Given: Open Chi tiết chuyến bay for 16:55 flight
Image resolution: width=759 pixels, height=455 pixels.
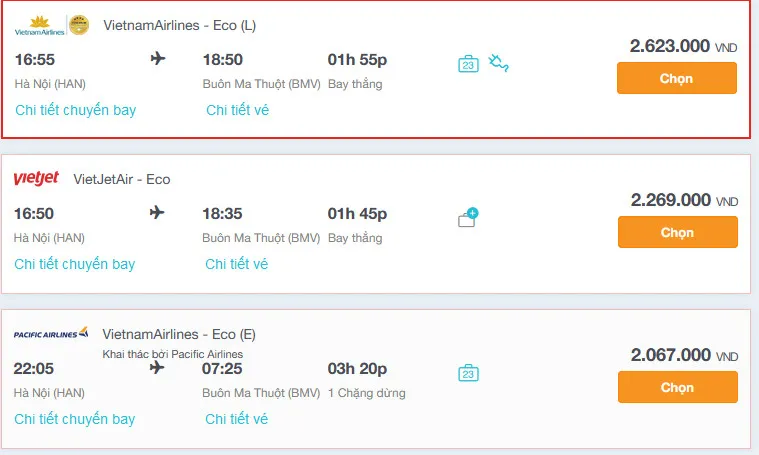Looking at the screenshot, I should (76, 110).
